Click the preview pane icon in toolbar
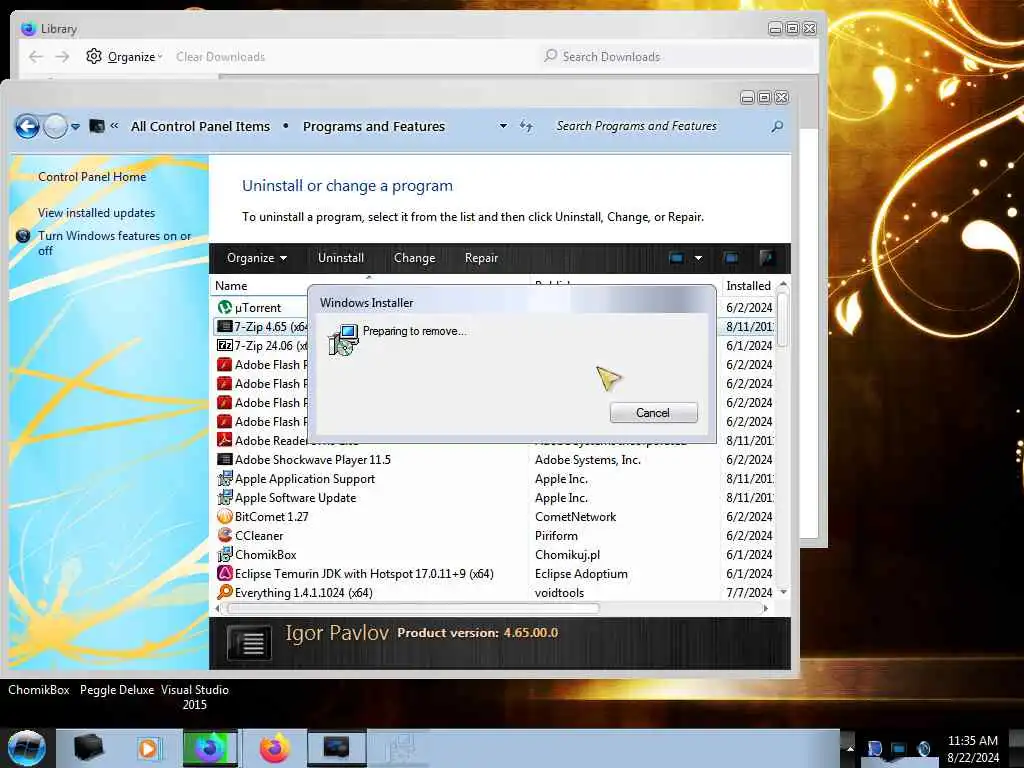 point(731,258)
